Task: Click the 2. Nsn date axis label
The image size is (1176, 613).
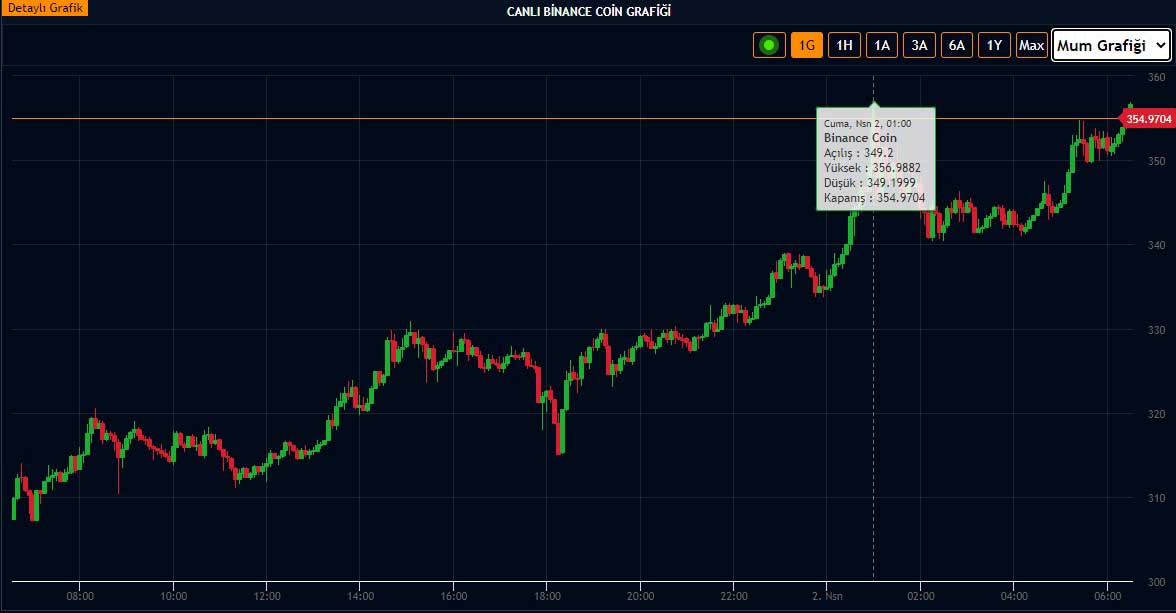Action: pyautogui.click(x=827, y=596)
